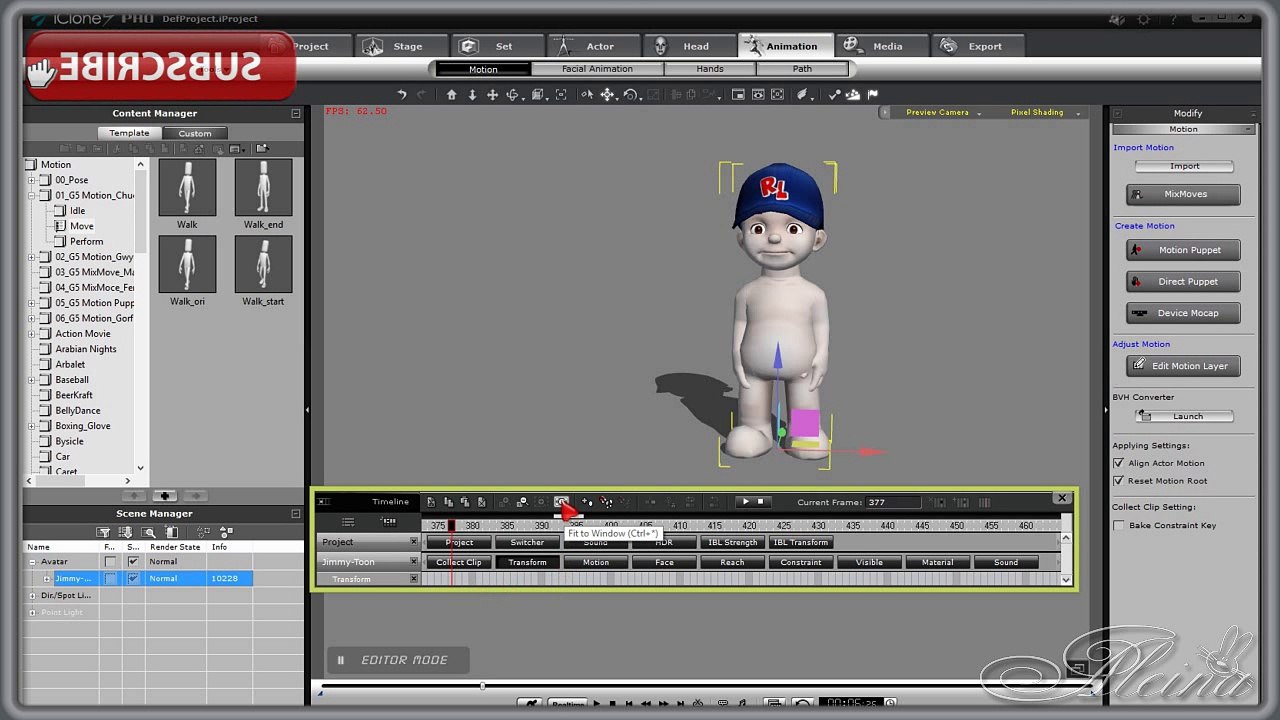The image size is (1280, 720).
Task: Collapse the 01_G5 Motion_Chuck folder
Action: [x=32, y=196]
